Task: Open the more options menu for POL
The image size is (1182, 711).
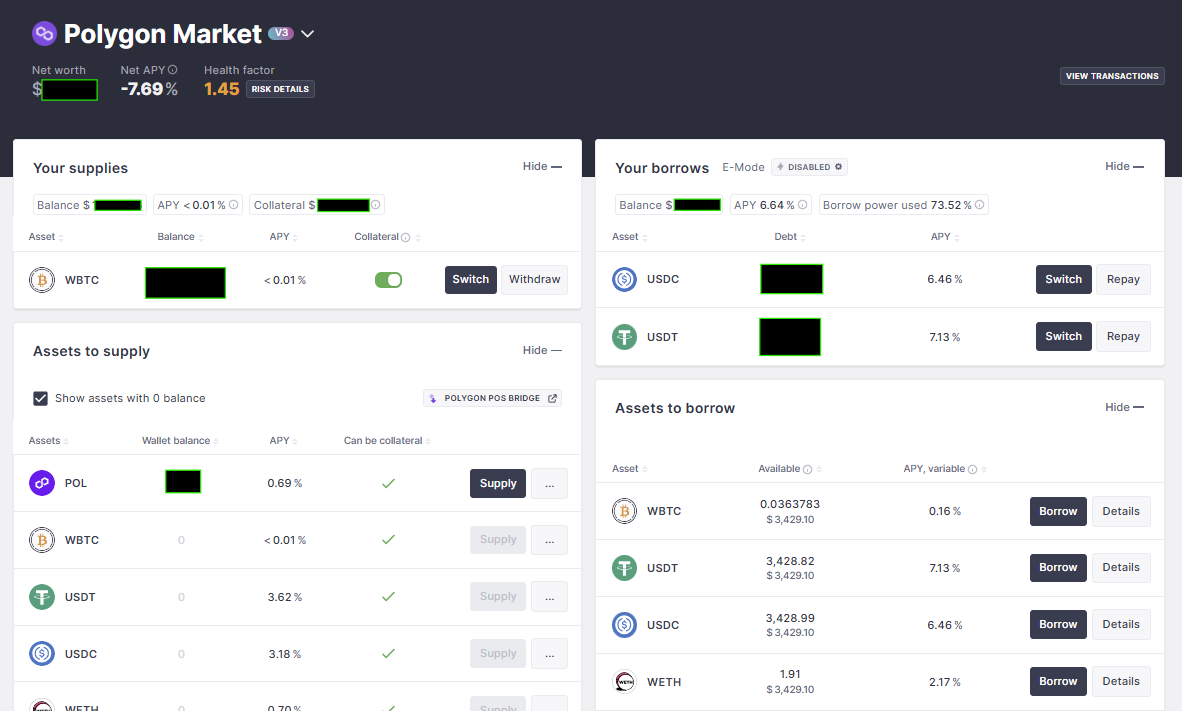Action: [x=549, y=483]
